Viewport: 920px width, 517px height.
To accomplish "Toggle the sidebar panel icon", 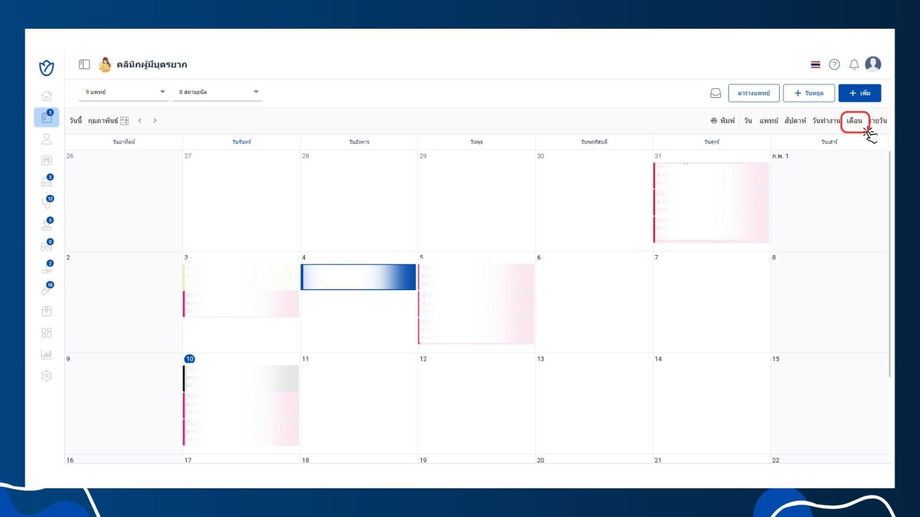I will (x=84, y=64).
